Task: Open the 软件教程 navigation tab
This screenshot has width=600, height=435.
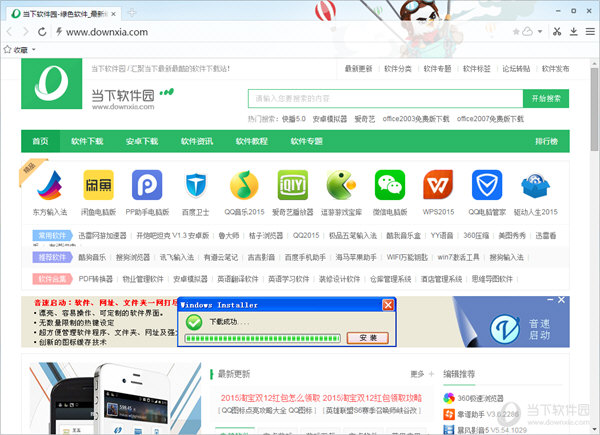Action: pos(251,141)
